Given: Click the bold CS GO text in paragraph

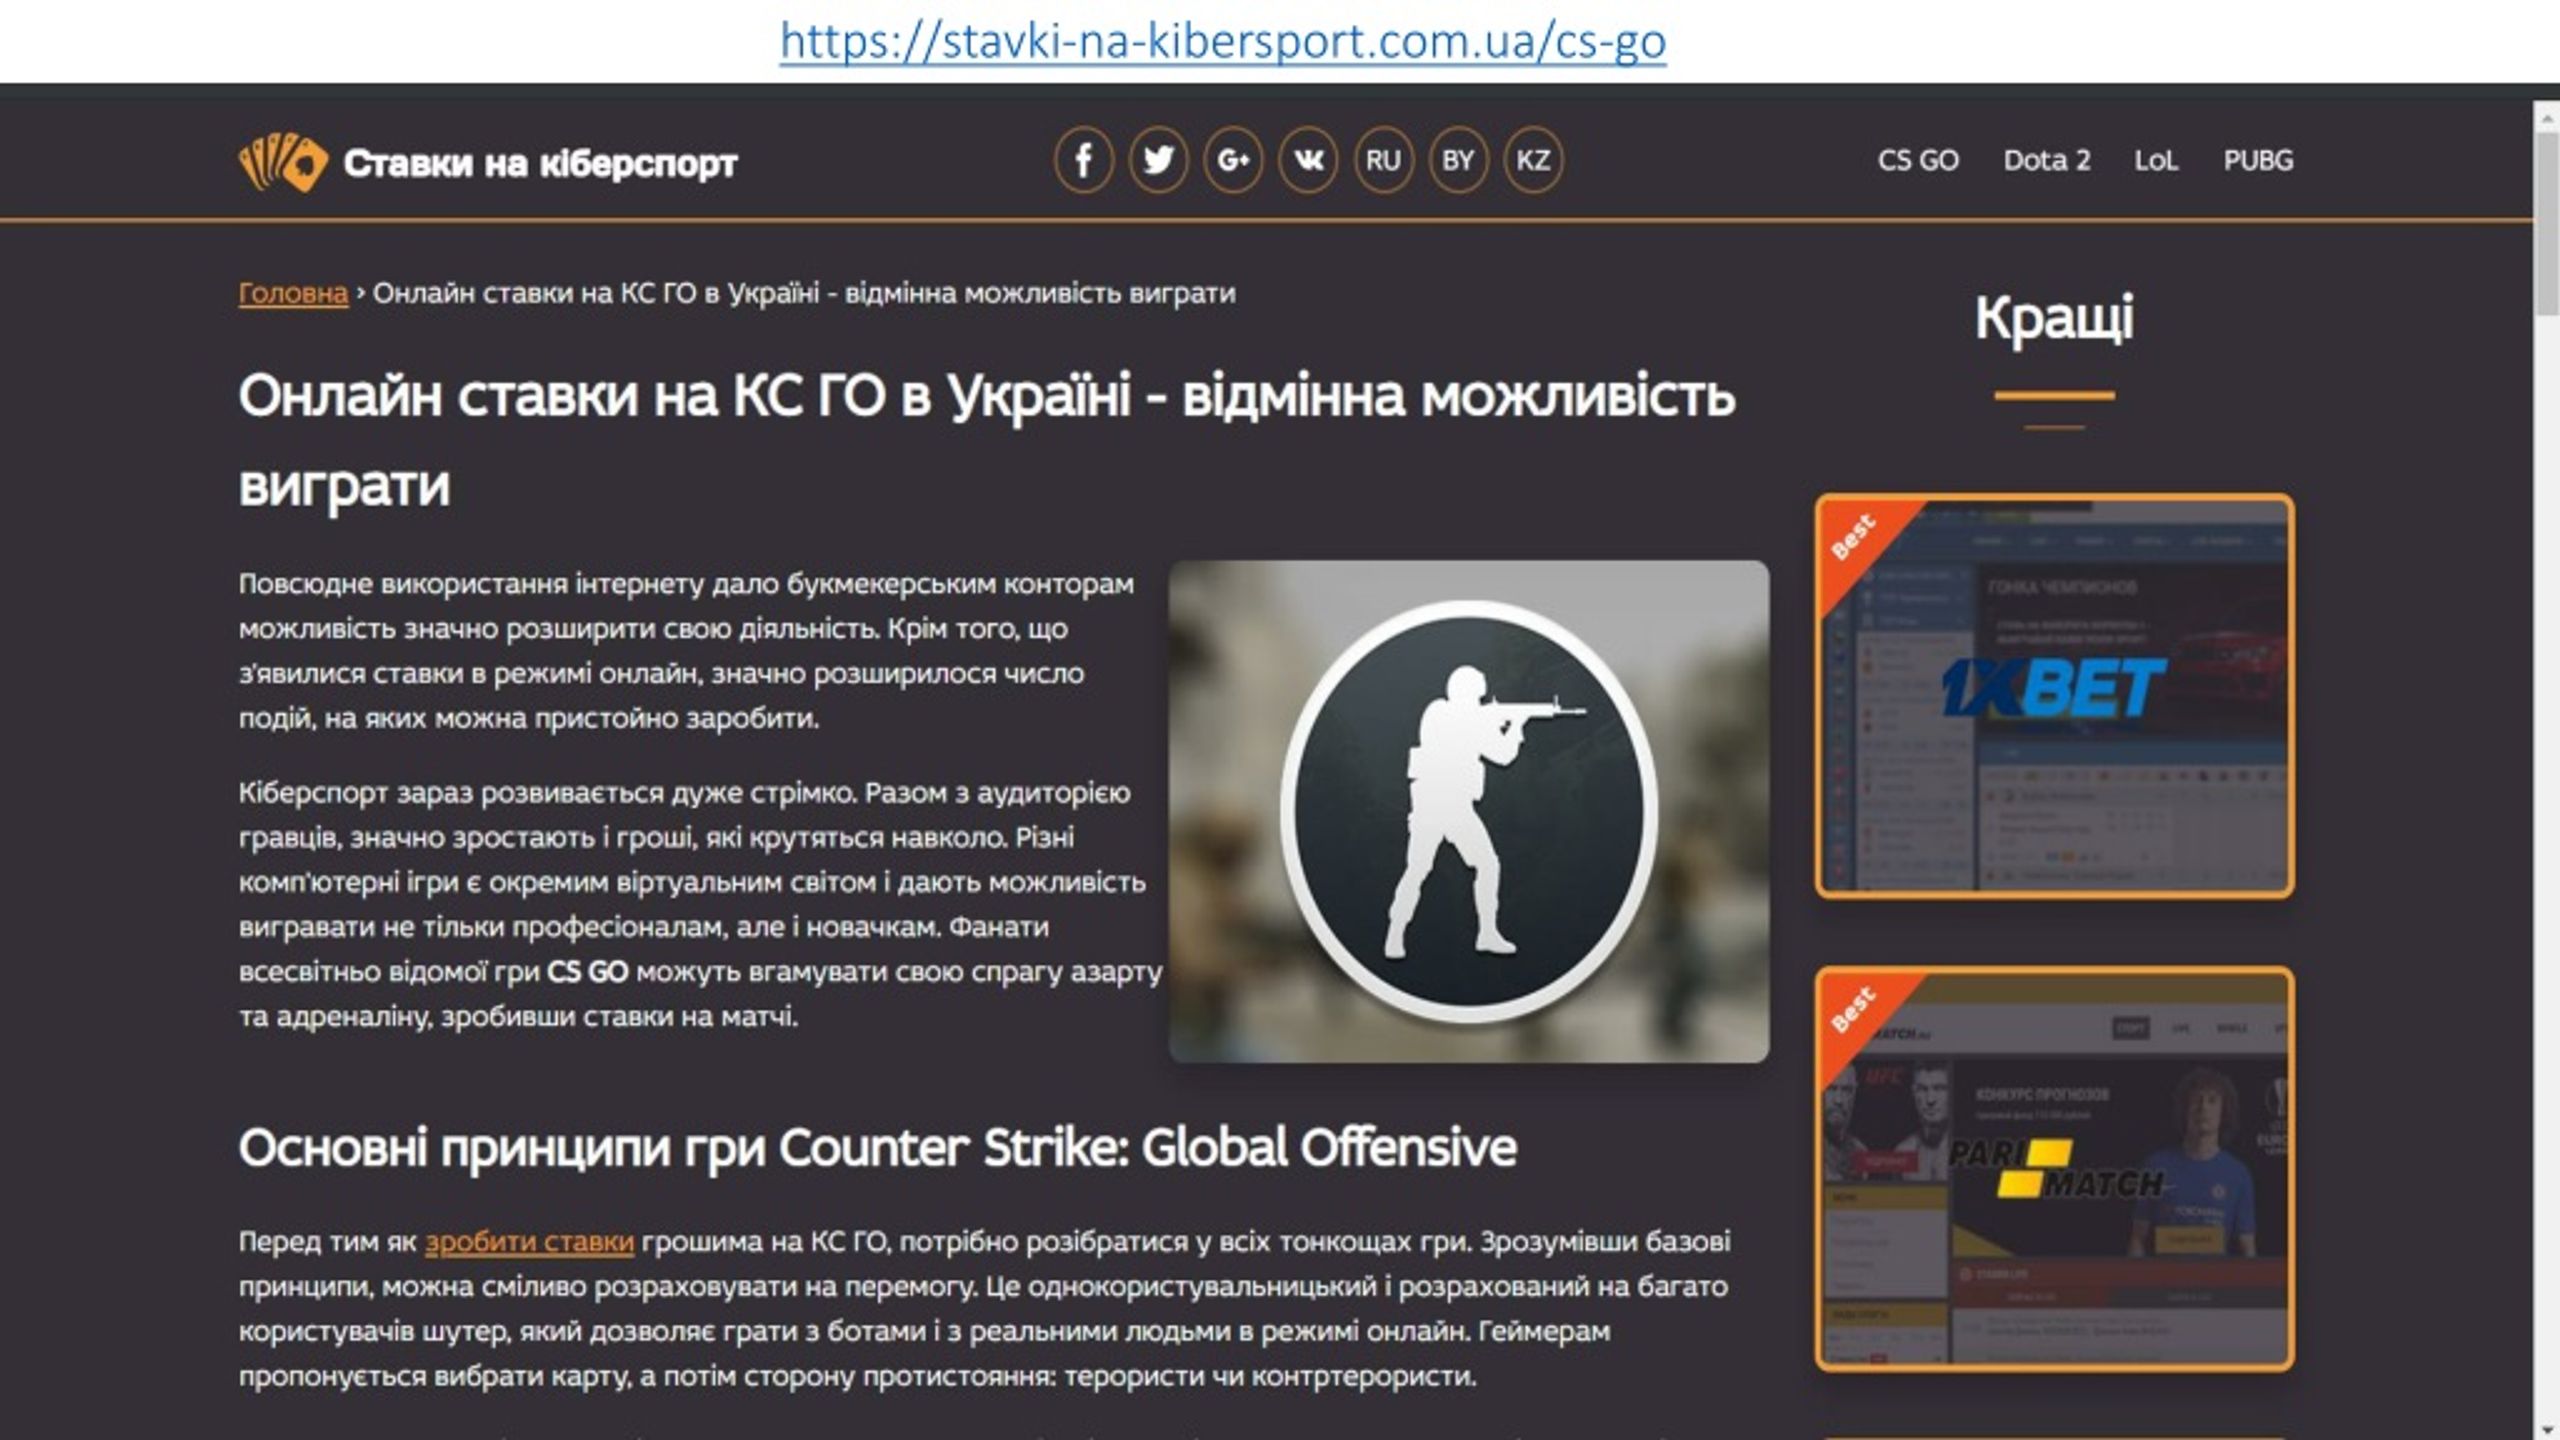Looking at the screenshot, I should coord(587,972).
